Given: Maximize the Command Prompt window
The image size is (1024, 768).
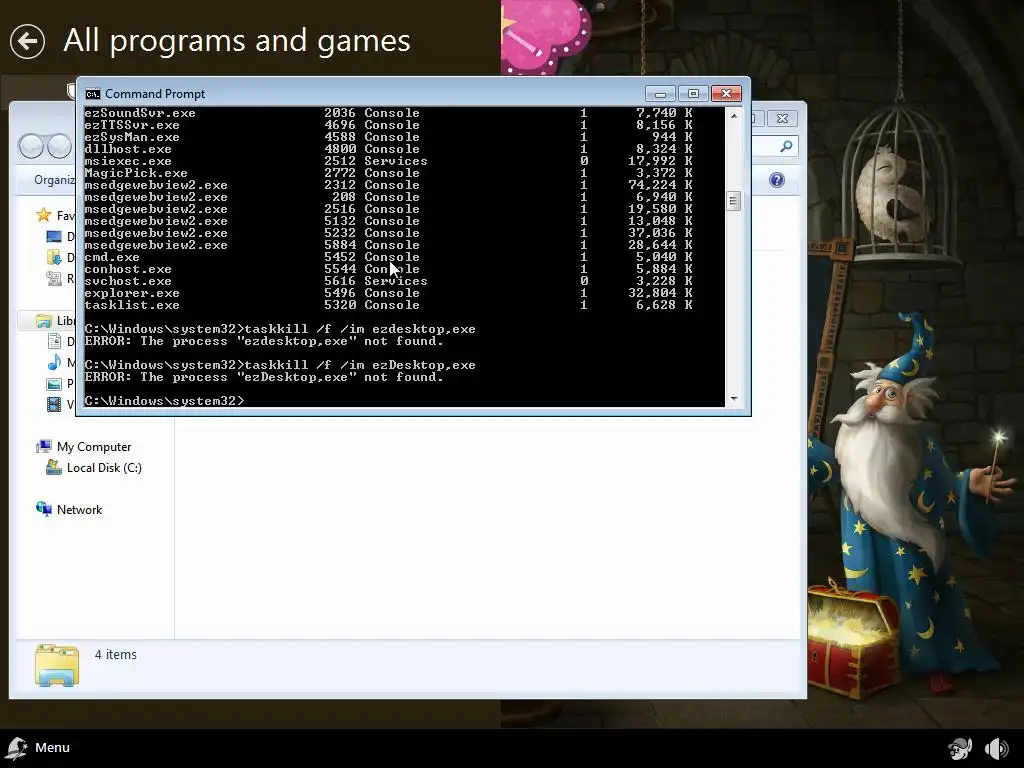Looking at the screenshot, I should pyautogui.click(x=693, y=94).
